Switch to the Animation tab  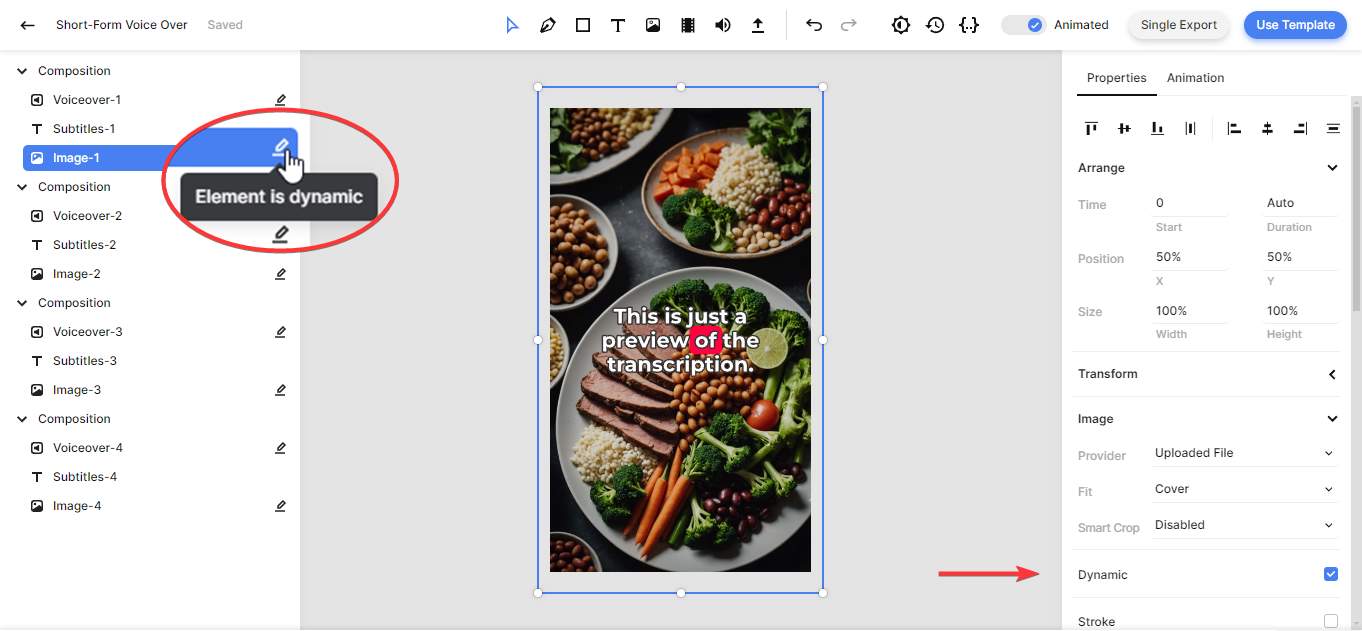pyautogui.click(x=1195, y=78)
